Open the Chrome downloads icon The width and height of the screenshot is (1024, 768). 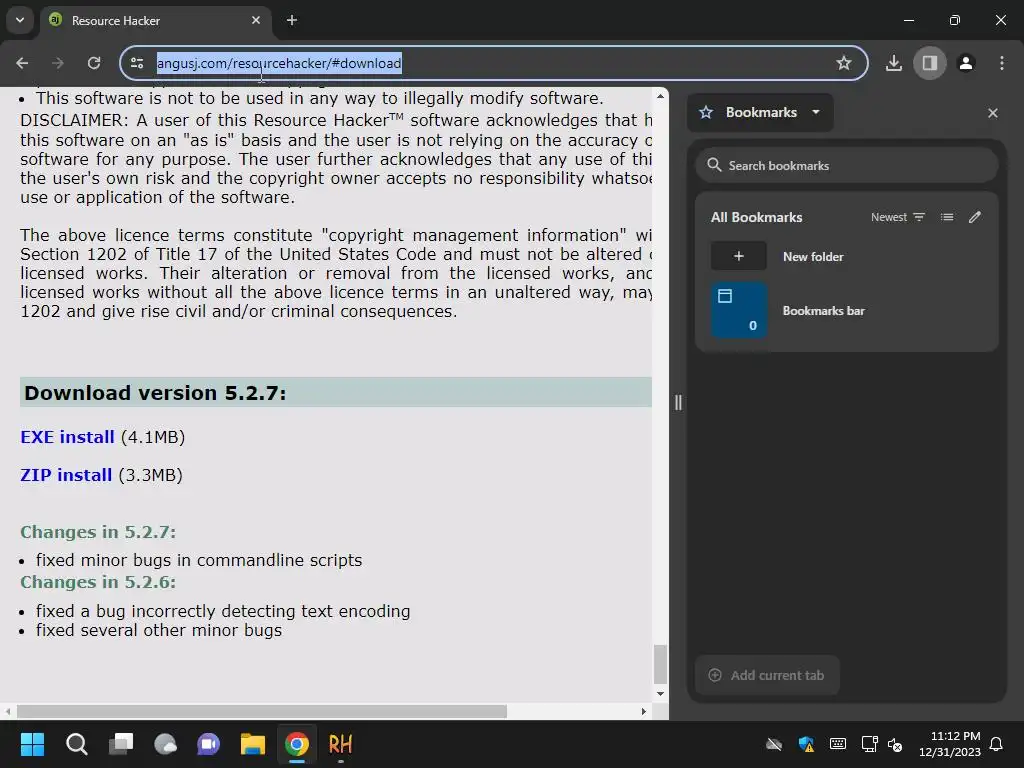click(x=894, y=63)
